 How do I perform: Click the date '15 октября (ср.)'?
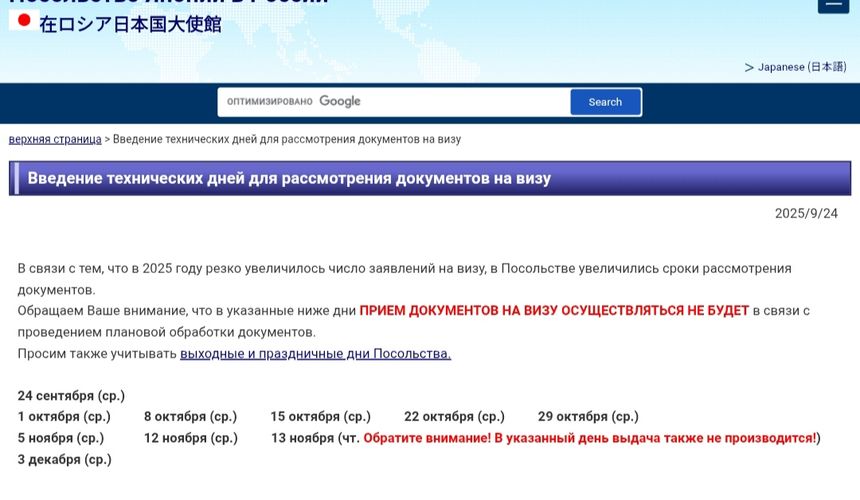[x=320, y=417]
